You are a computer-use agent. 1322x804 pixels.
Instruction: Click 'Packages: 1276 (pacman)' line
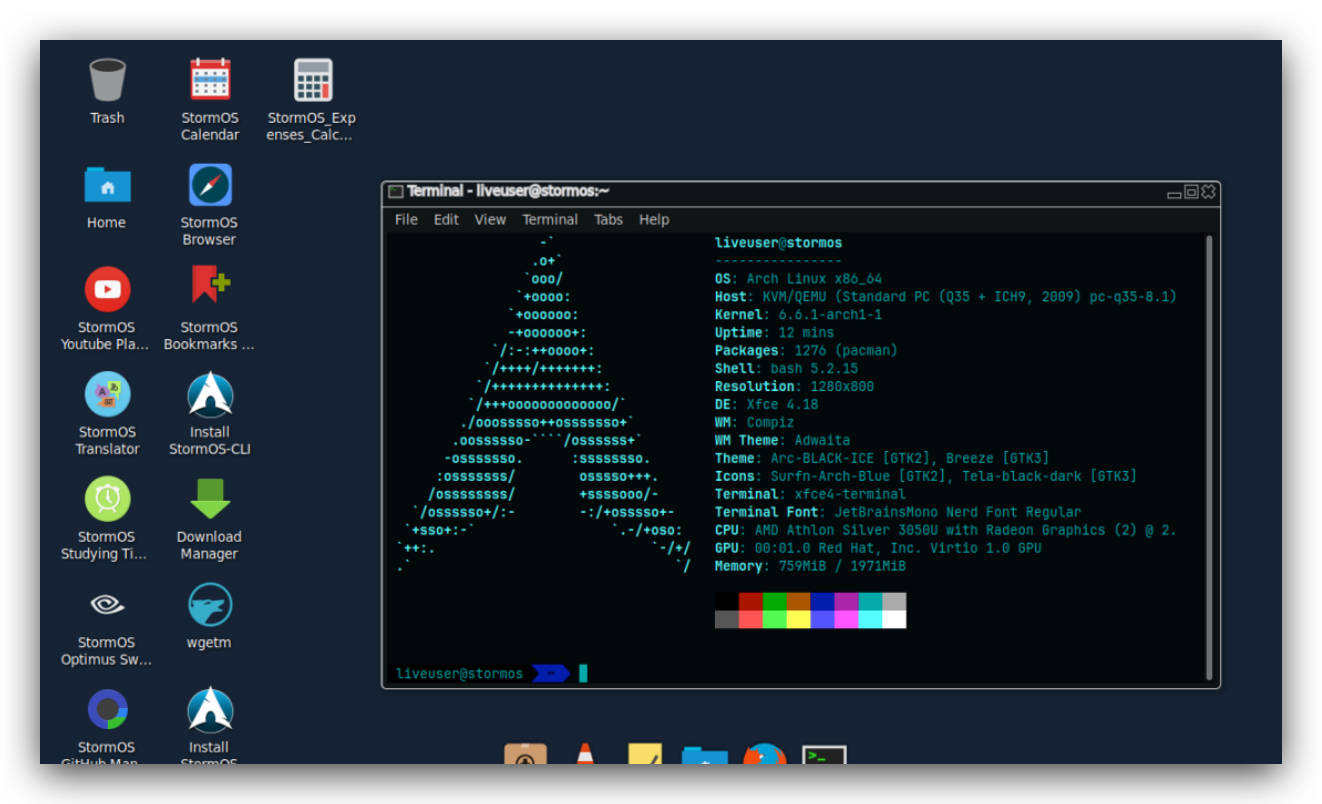(806, 351)
